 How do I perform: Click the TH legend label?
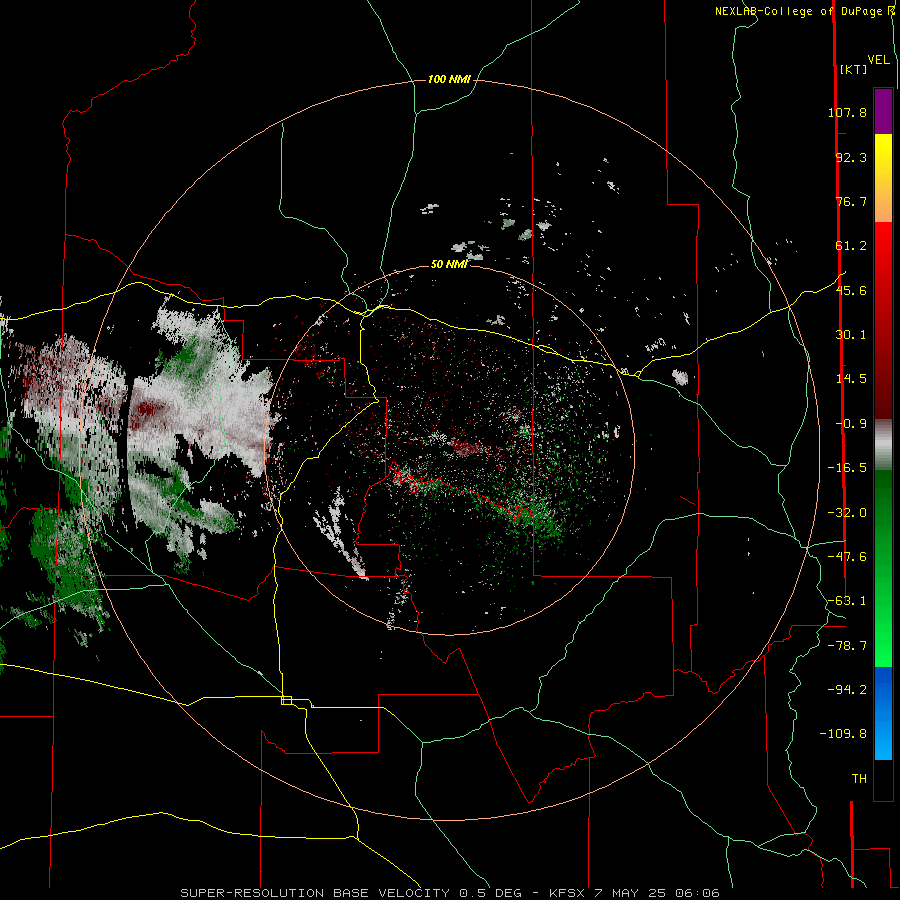(x=859, y=779)
